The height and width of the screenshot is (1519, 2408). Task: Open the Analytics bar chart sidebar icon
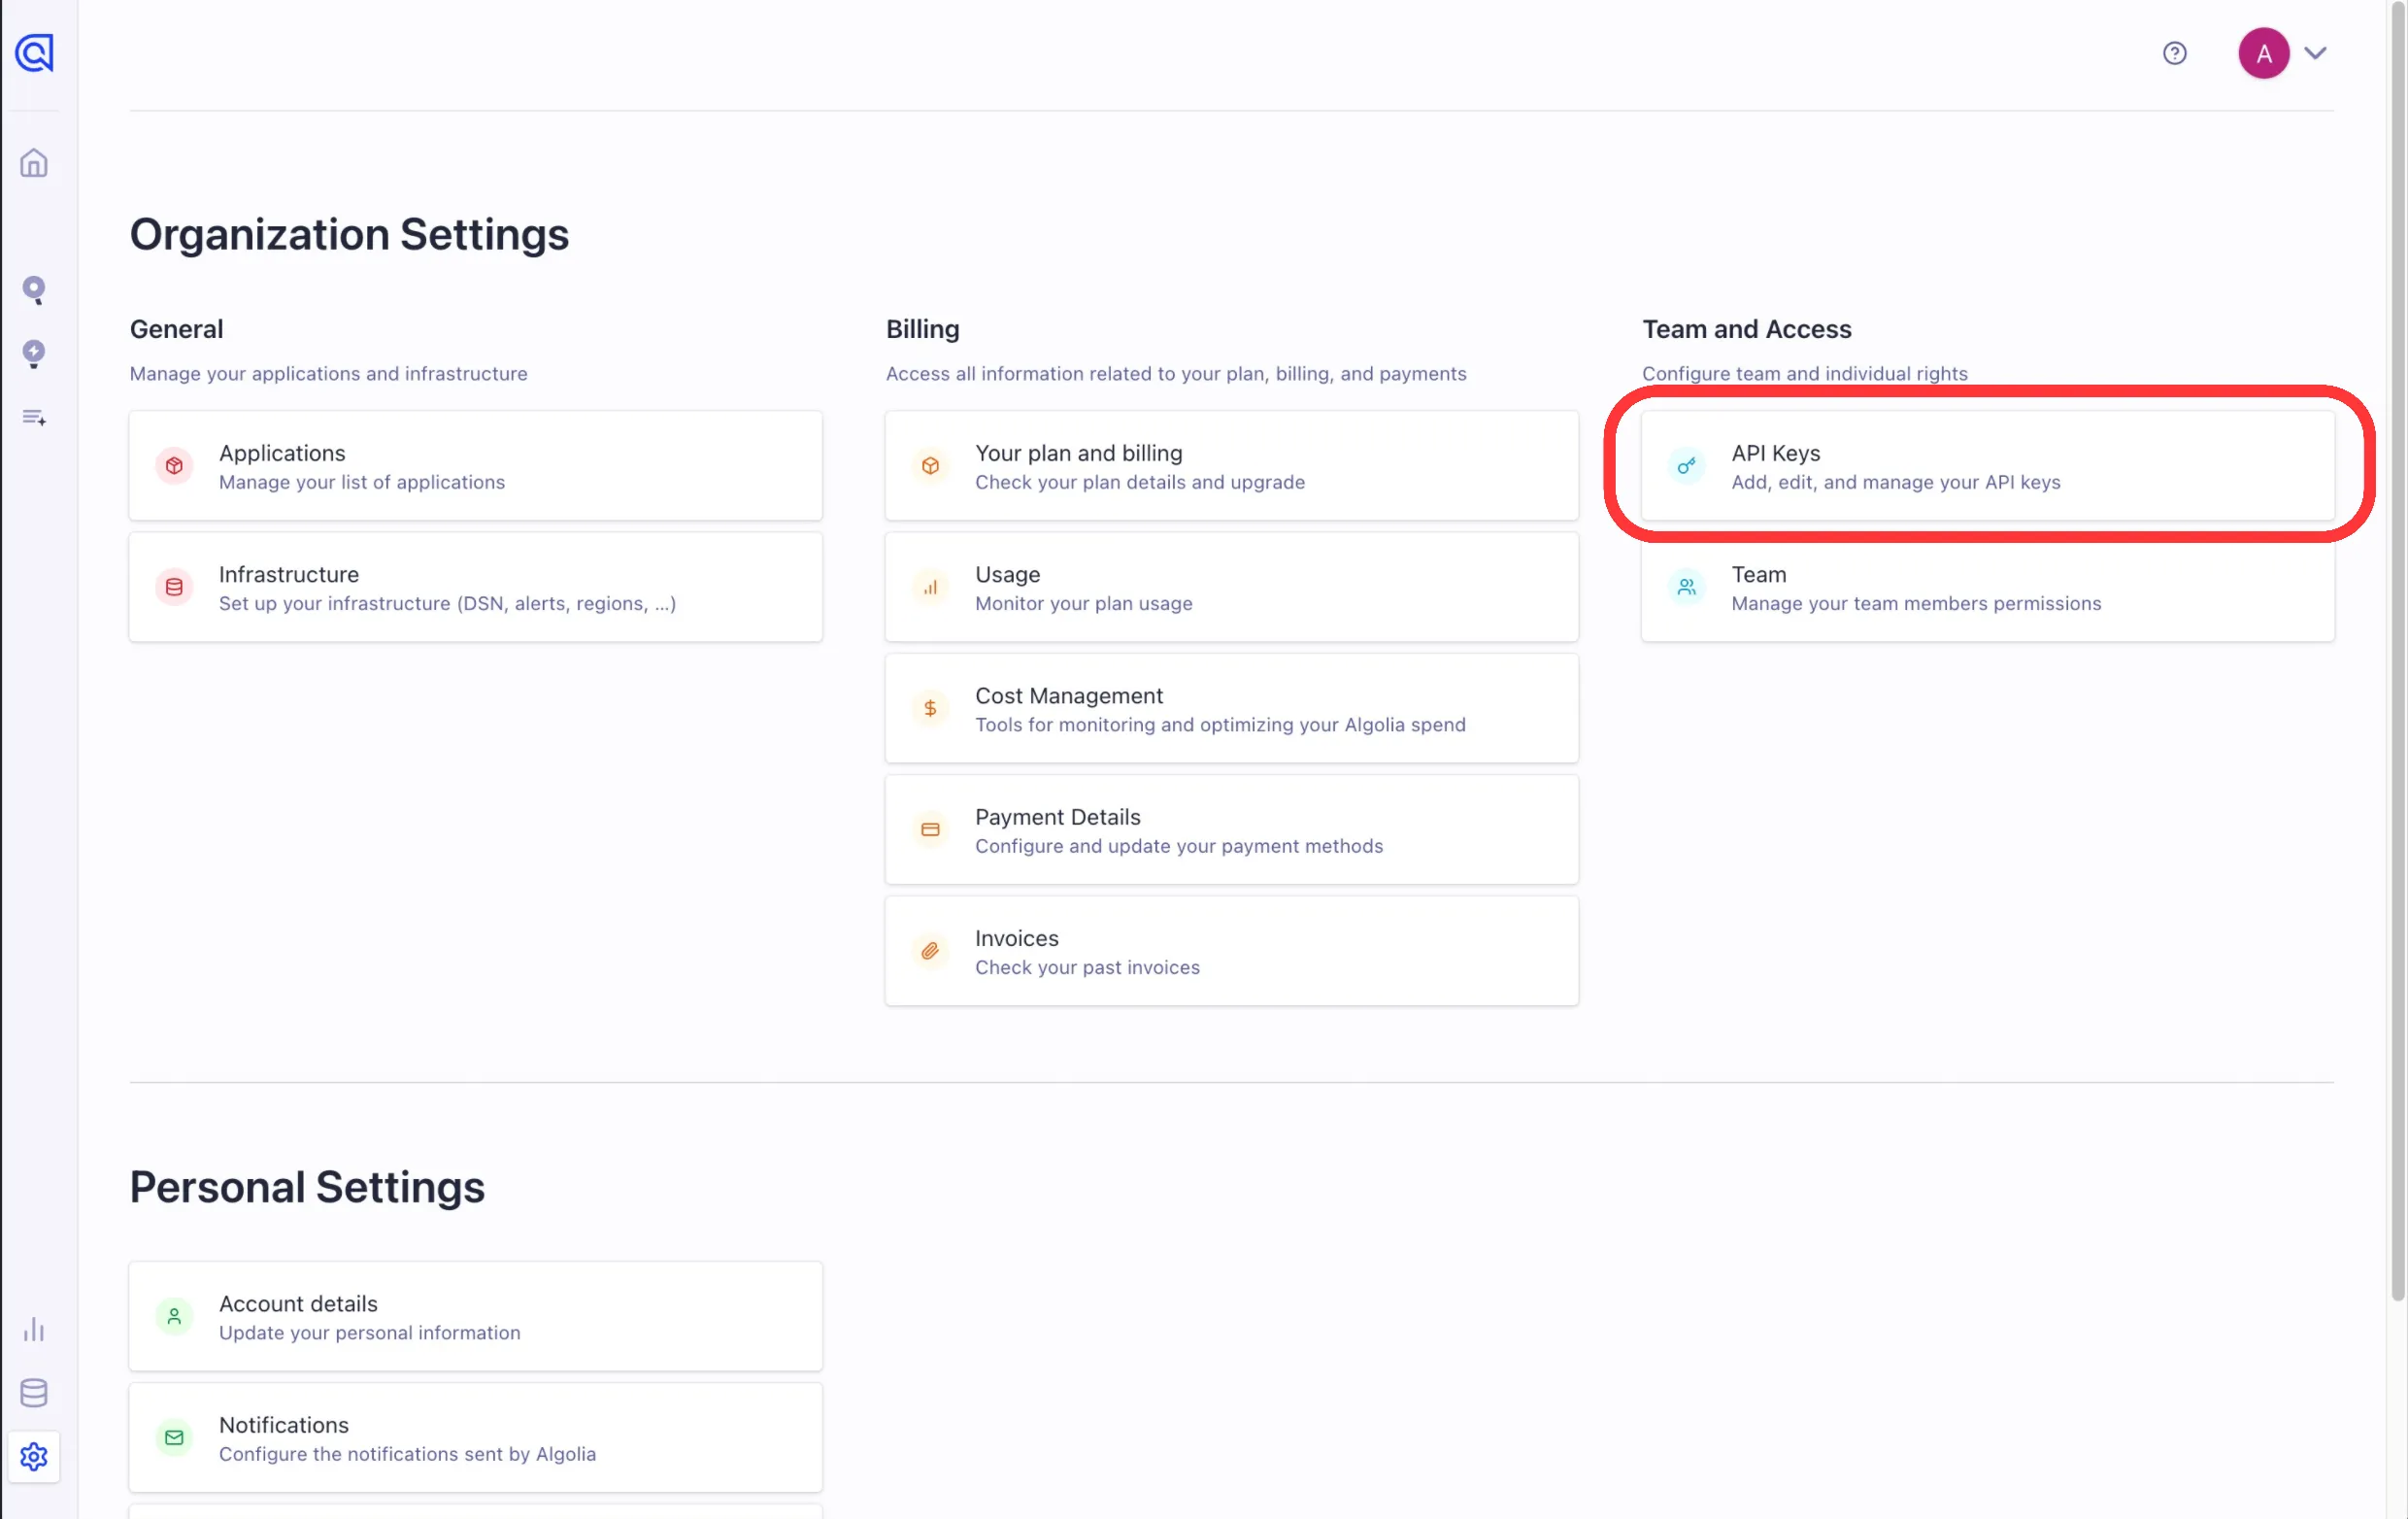click(34, 1329)
